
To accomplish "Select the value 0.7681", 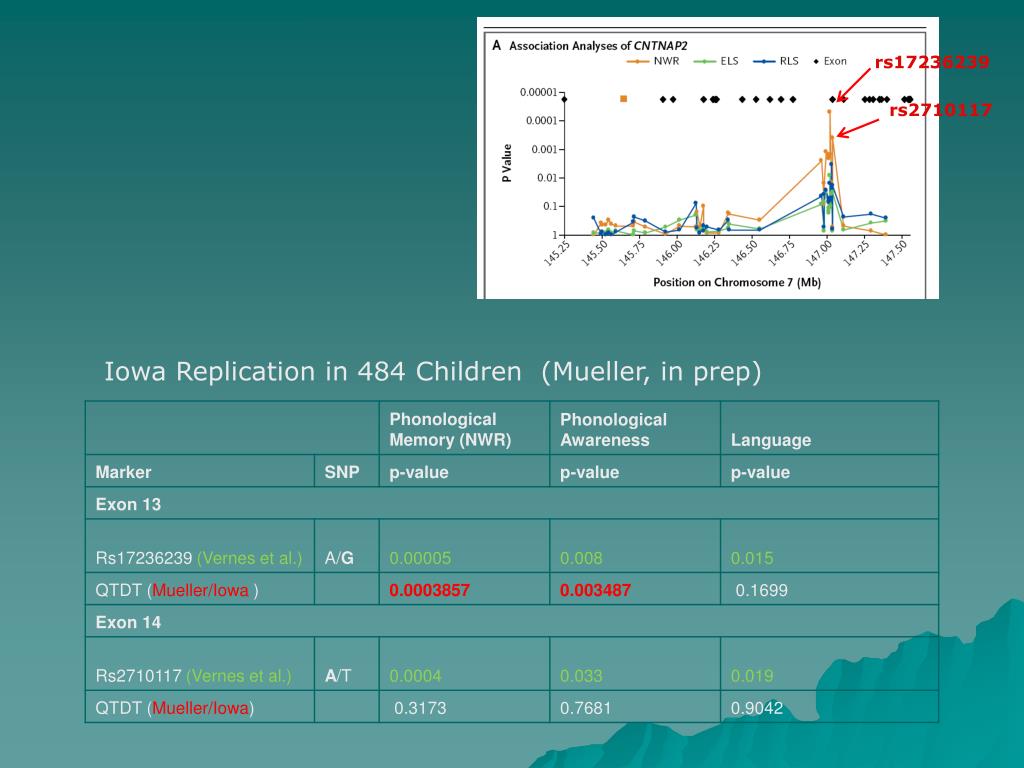I will pos(586,708).
